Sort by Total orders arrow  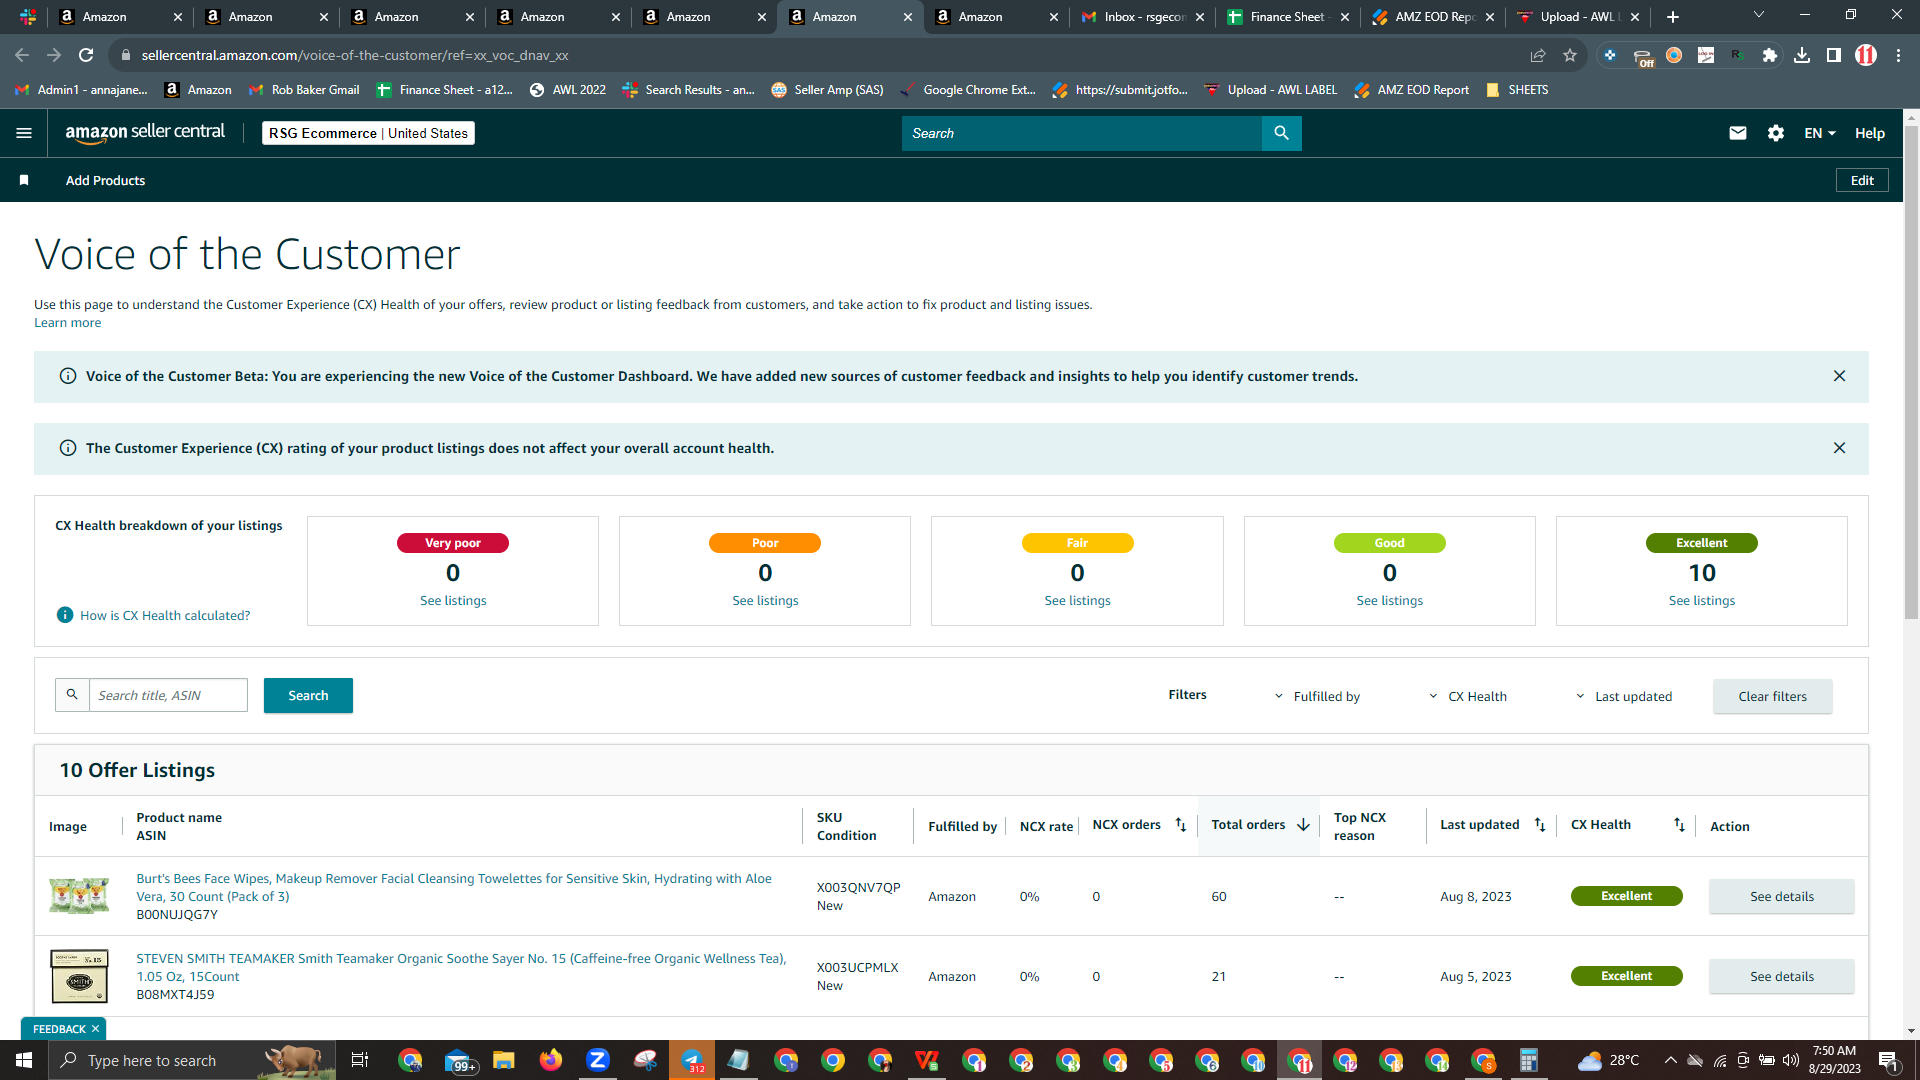[1303, 825]
